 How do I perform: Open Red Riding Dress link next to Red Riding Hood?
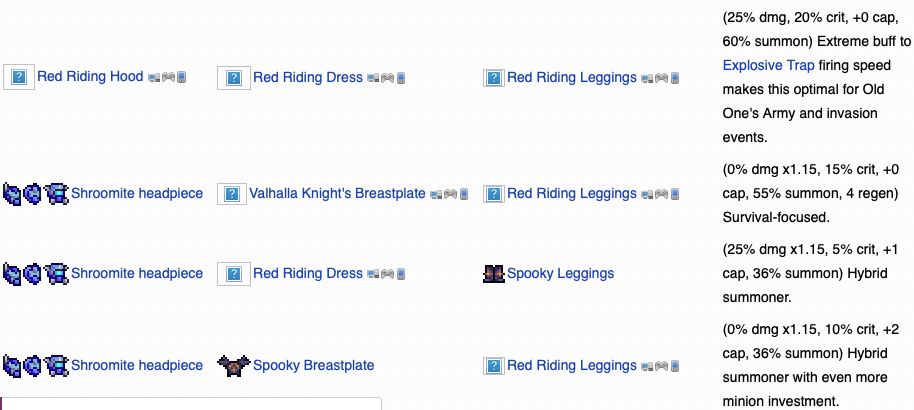[307, 77]
